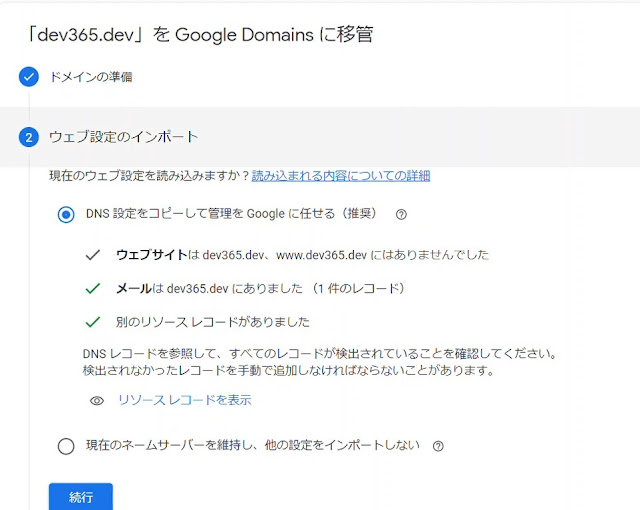Open the ドメインの準備 step
The width and height of the screenshot is (640, 510).
pos(91,77)
